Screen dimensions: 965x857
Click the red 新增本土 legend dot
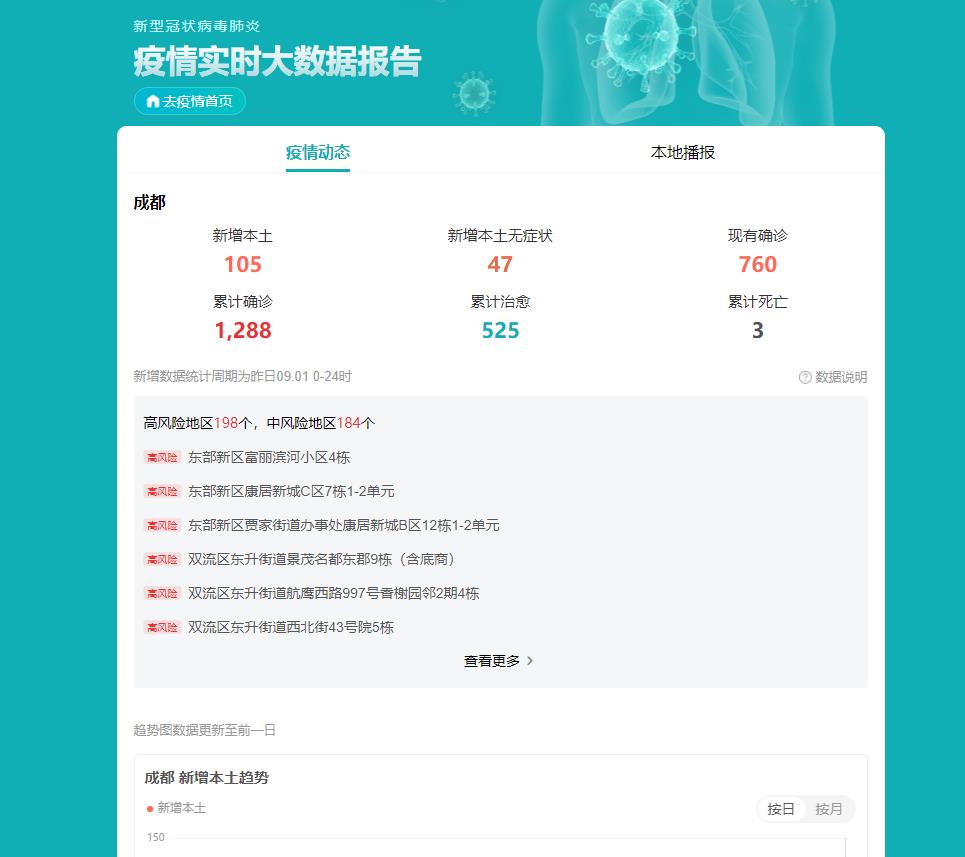point(150,808)
